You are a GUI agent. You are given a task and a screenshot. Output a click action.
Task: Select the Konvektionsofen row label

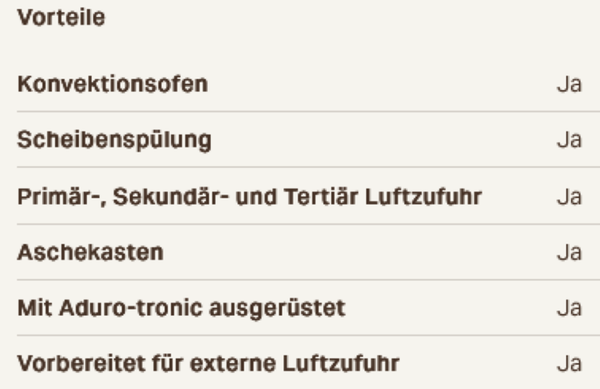pos(113,84)
